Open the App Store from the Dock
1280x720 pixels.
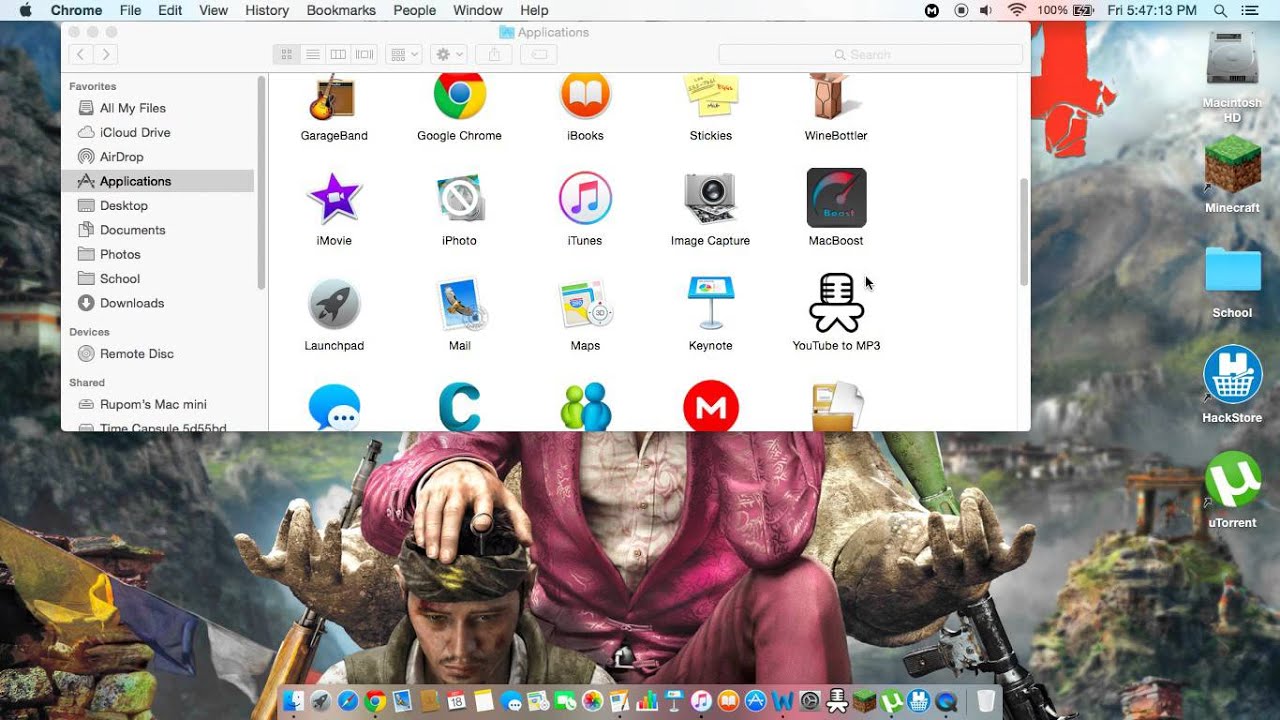(756, 701)
